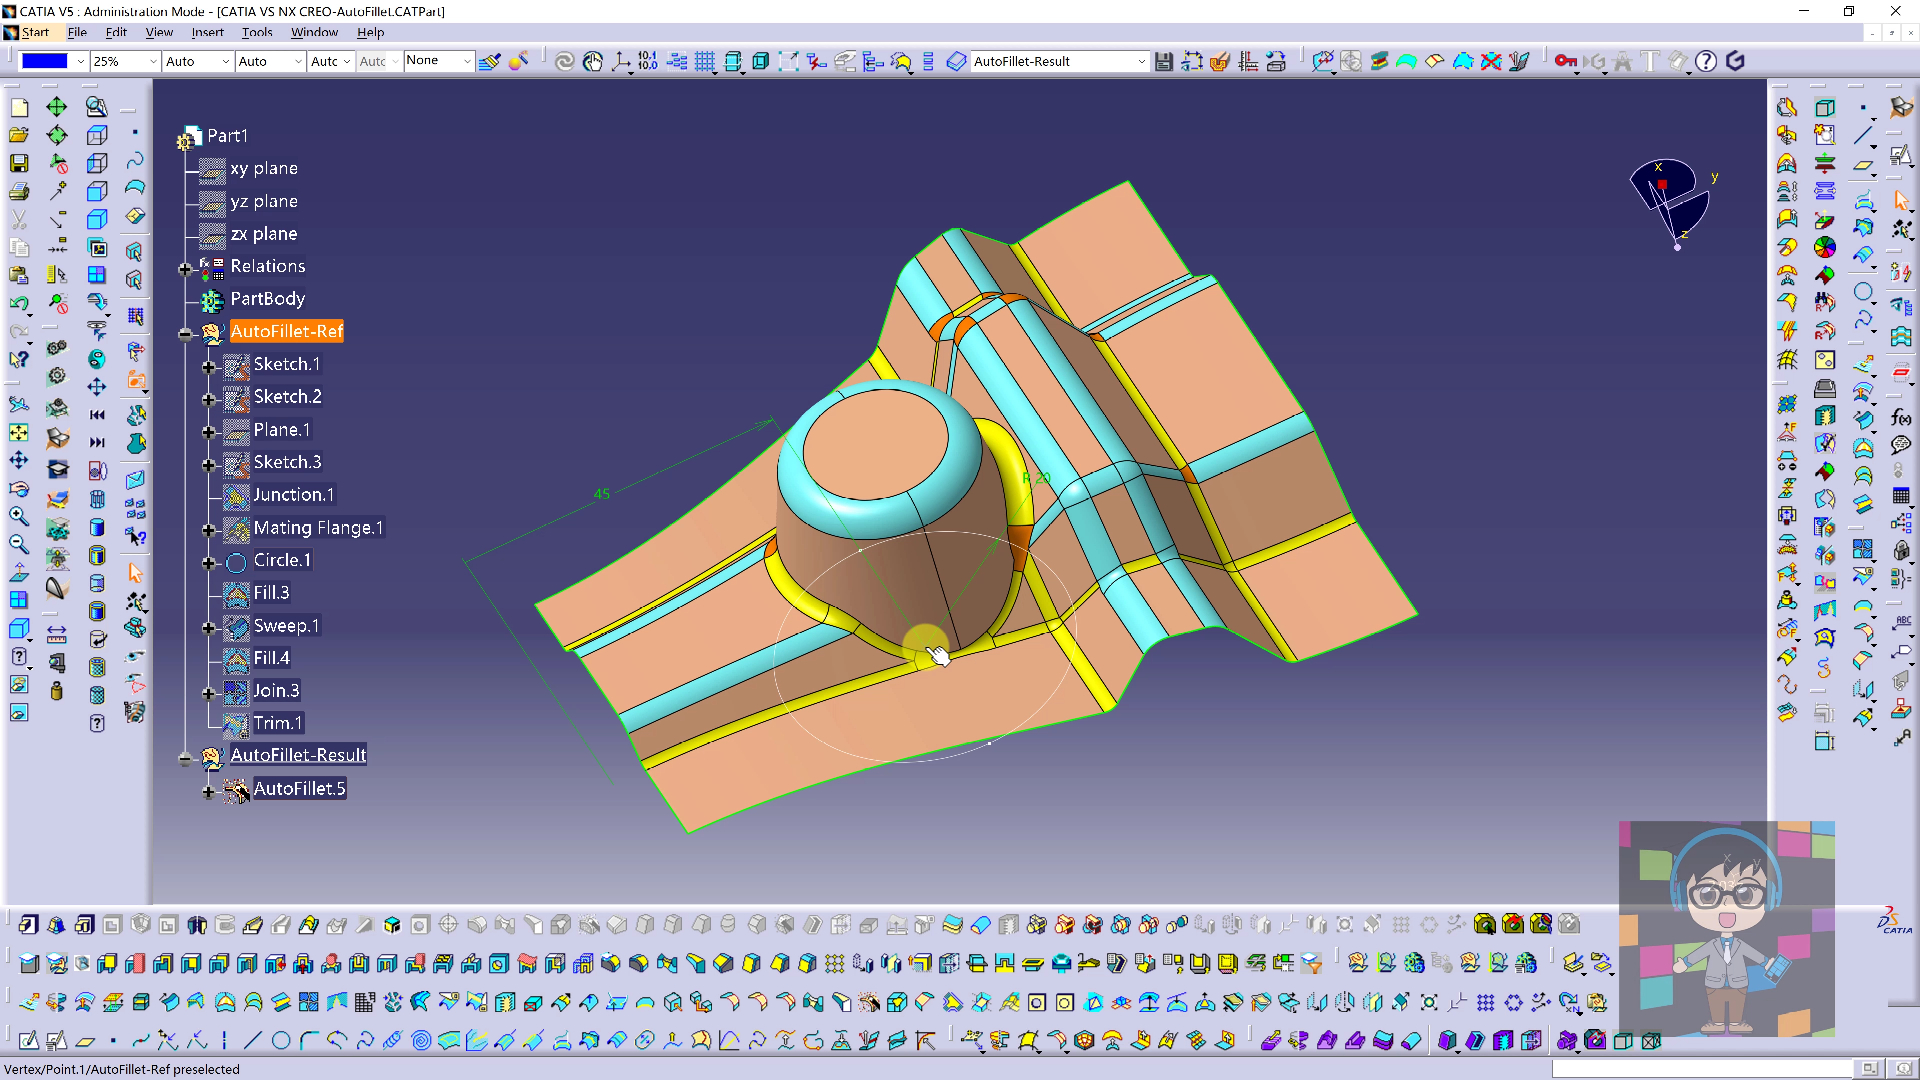Click the New document icon

pyautogui.click(x=19, y=107)
